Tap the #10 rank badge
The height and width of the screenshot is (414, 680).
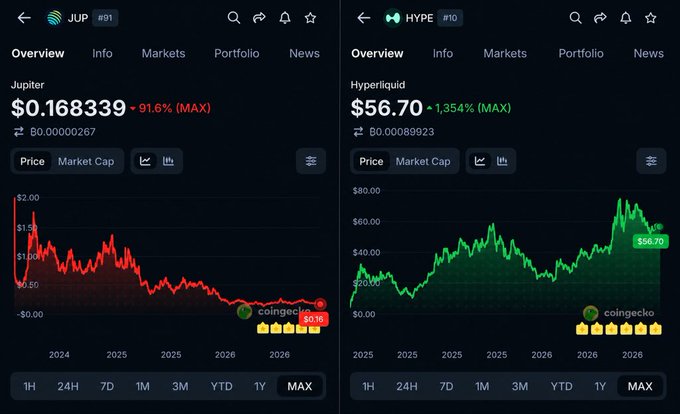pos(450,18)
